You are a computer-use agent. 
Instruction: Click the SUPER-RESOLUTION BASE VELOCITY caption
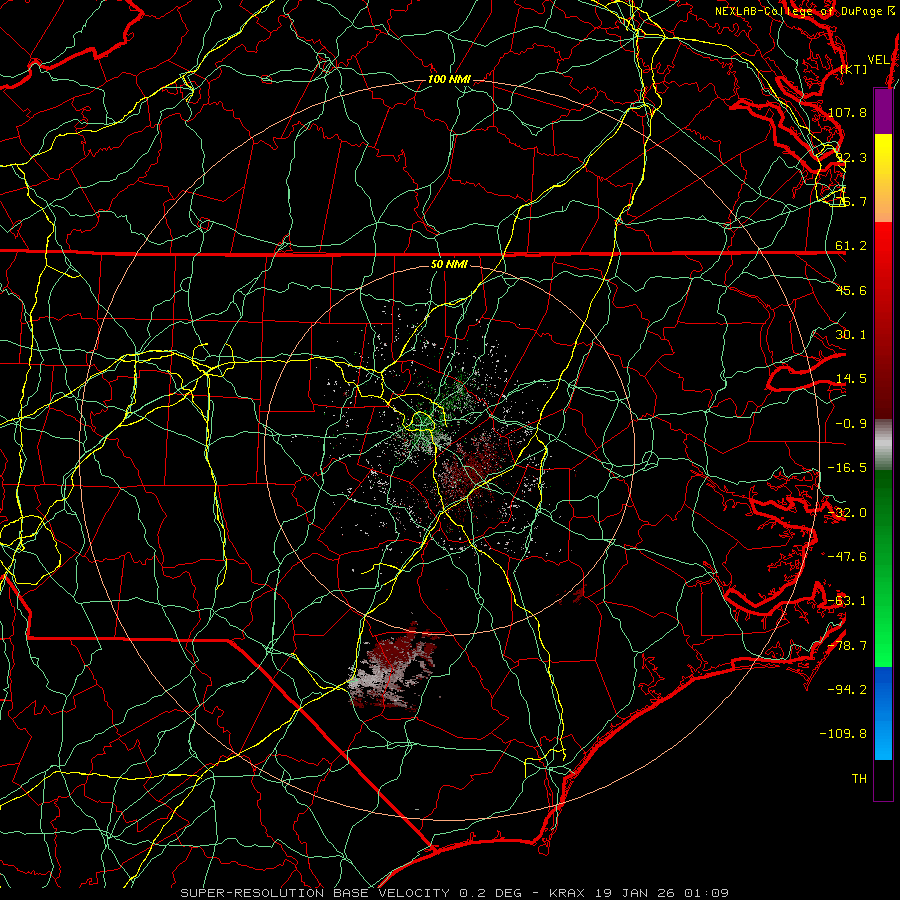coord(455,893)
